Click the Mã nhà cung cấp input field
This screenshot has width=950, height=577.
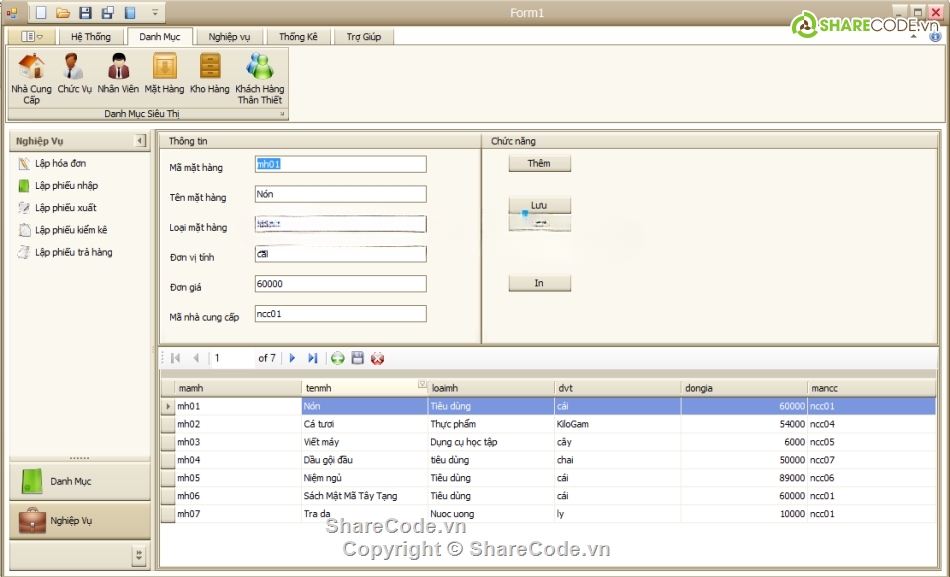[340, 314]
